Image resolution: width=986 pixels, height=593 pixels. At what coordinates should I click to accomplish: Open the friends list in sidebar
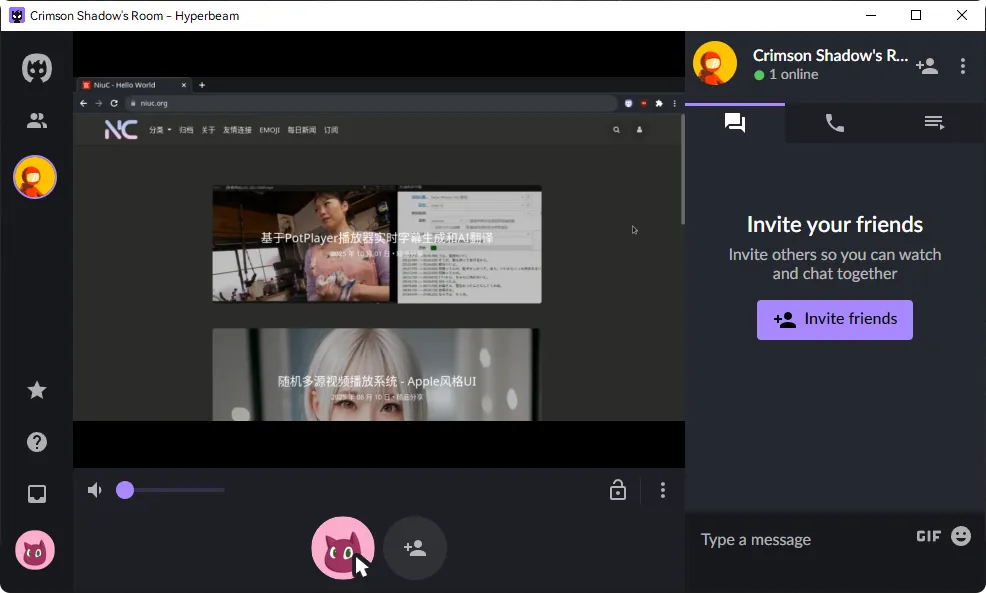click(37, 121)
